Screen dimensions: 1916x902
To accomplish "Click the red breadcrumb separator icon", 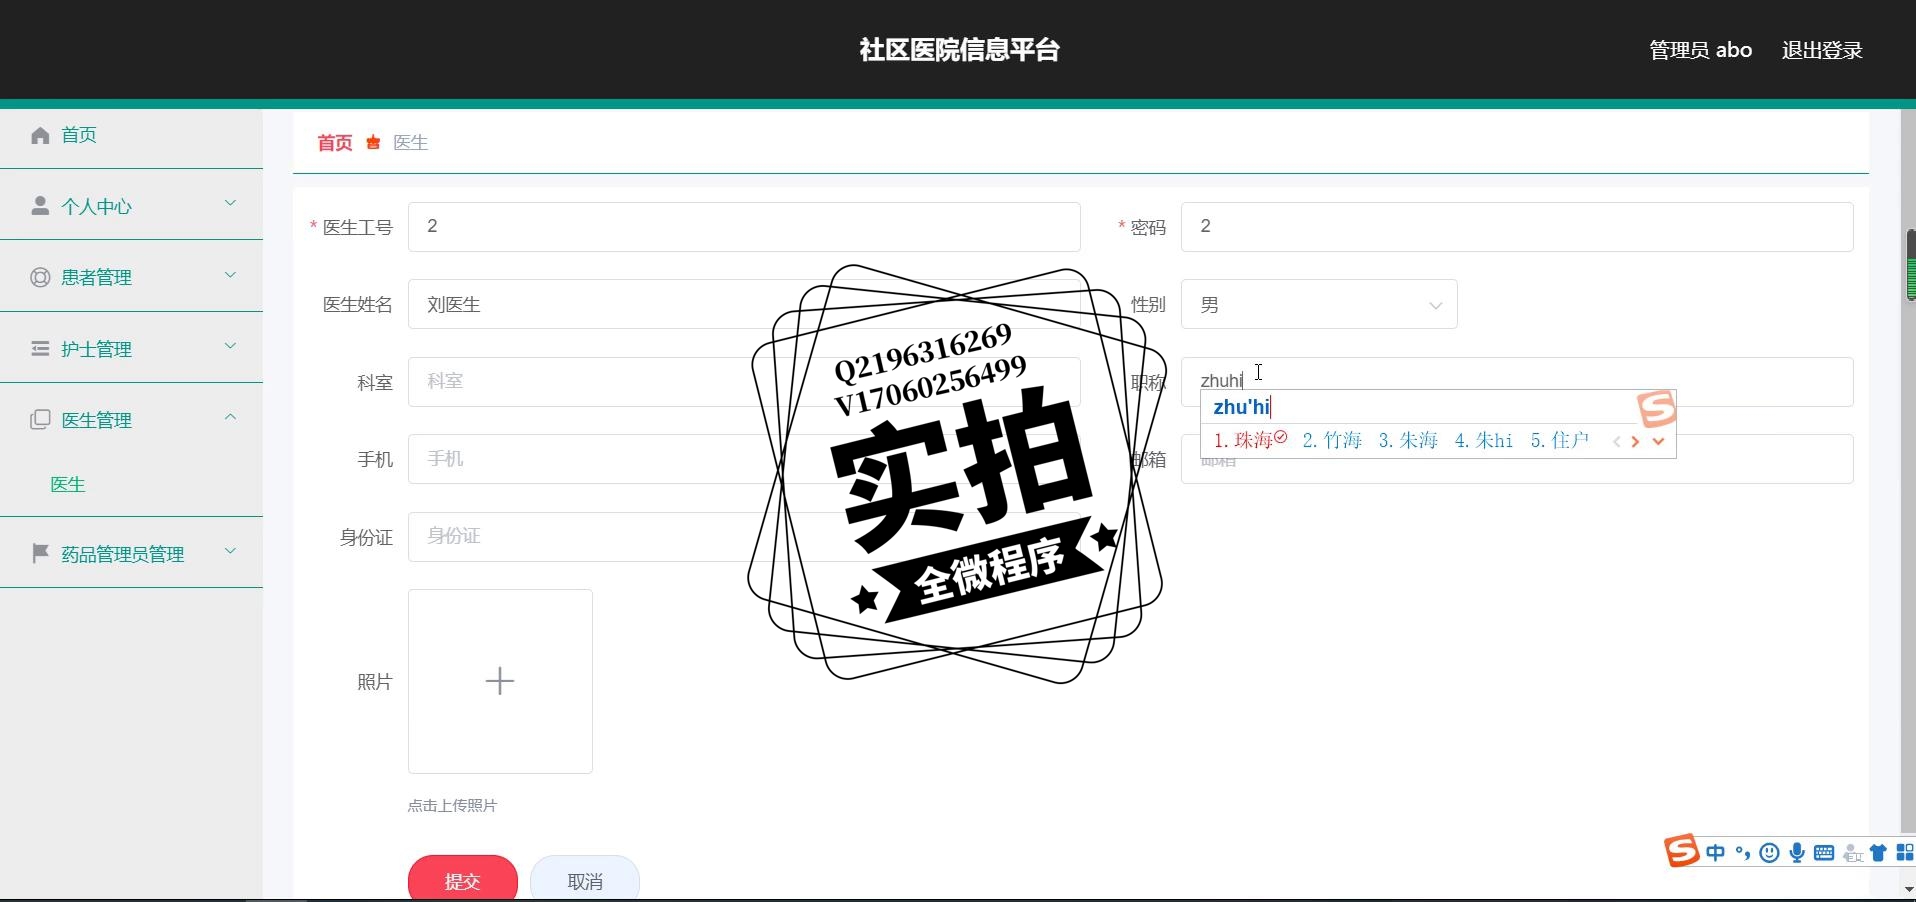I will 373,142.
